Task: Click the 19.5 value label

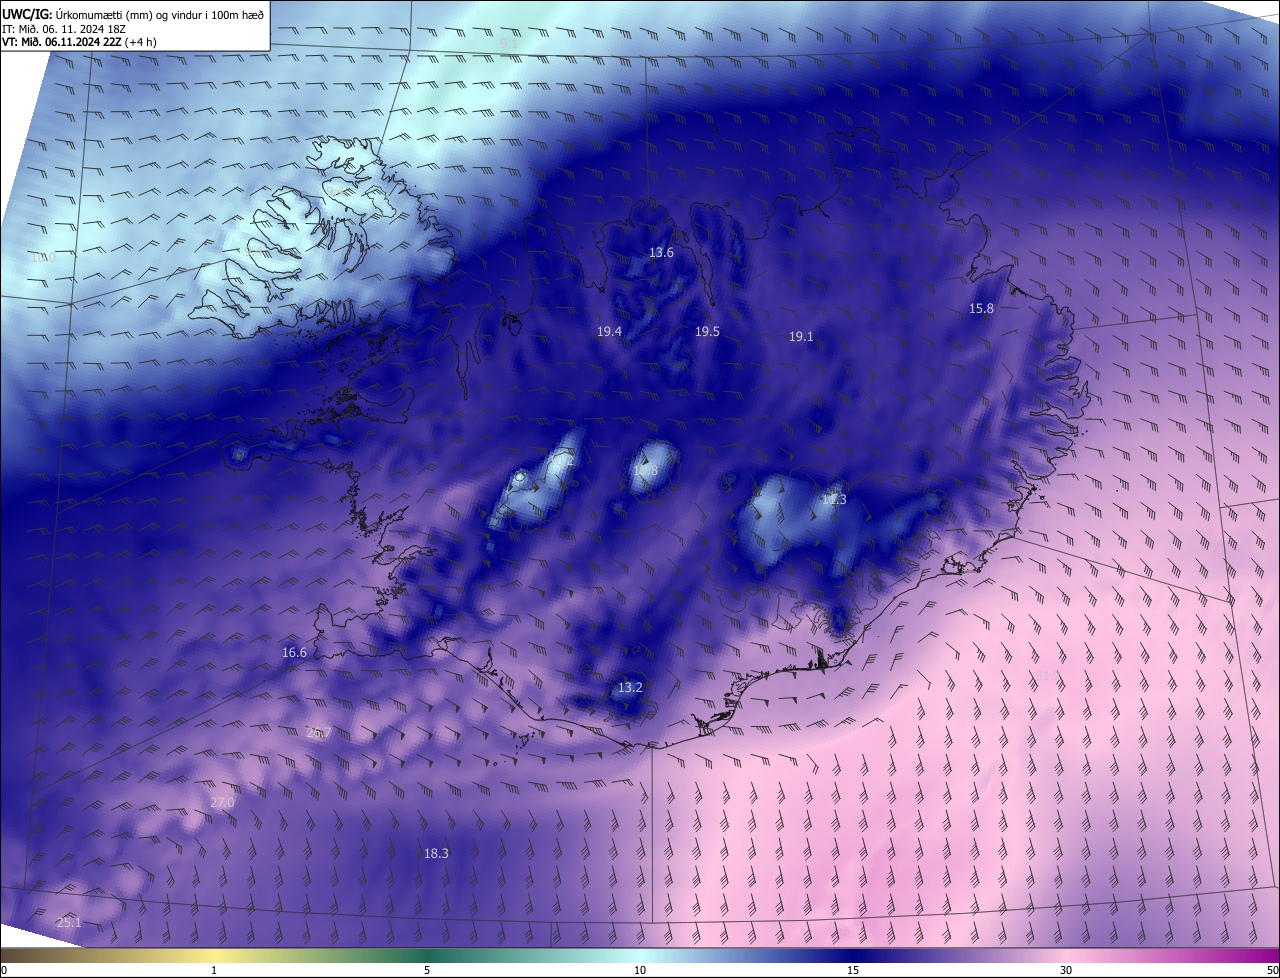Action: [707, 331]
